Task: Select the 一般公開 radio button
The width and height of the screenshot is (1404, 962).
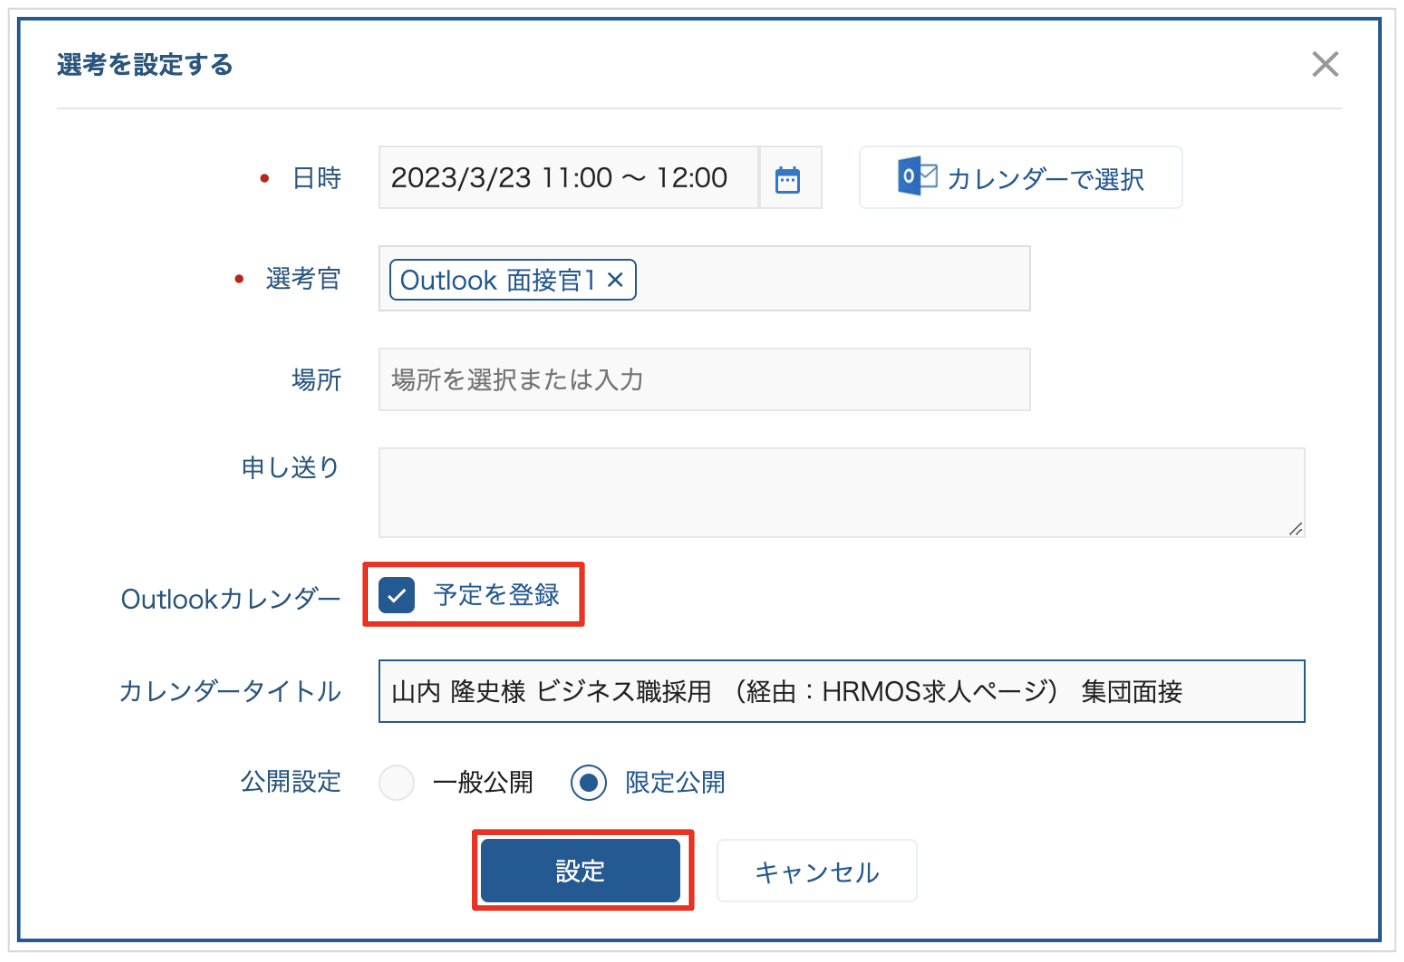Action: click(397, 782)
